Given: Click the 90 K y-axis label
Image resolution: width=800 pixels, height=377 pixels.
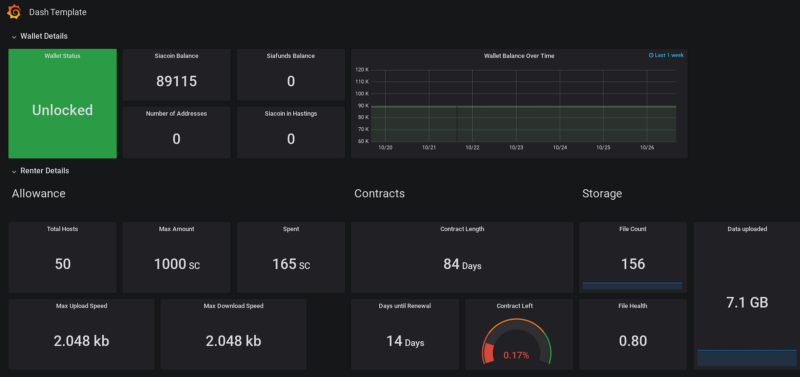Looking at the screenshot, I should pos(363,106).
